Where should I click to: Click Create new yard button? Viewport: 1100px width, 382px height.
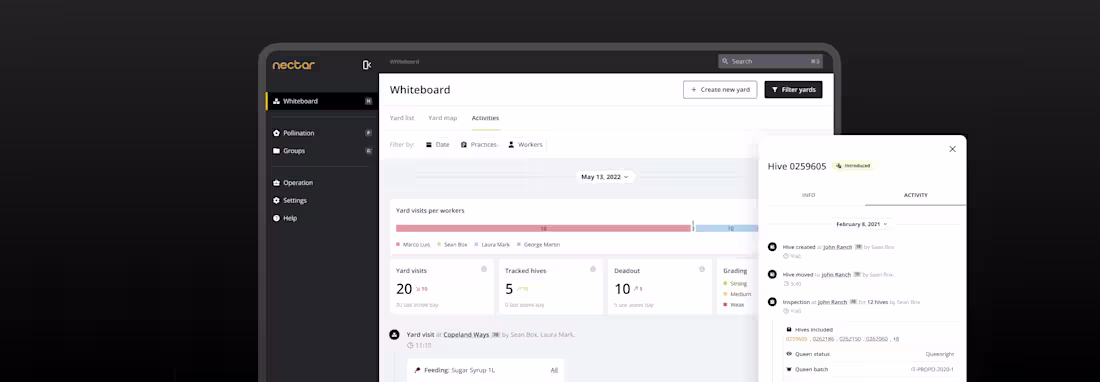(x=720, y=90)
